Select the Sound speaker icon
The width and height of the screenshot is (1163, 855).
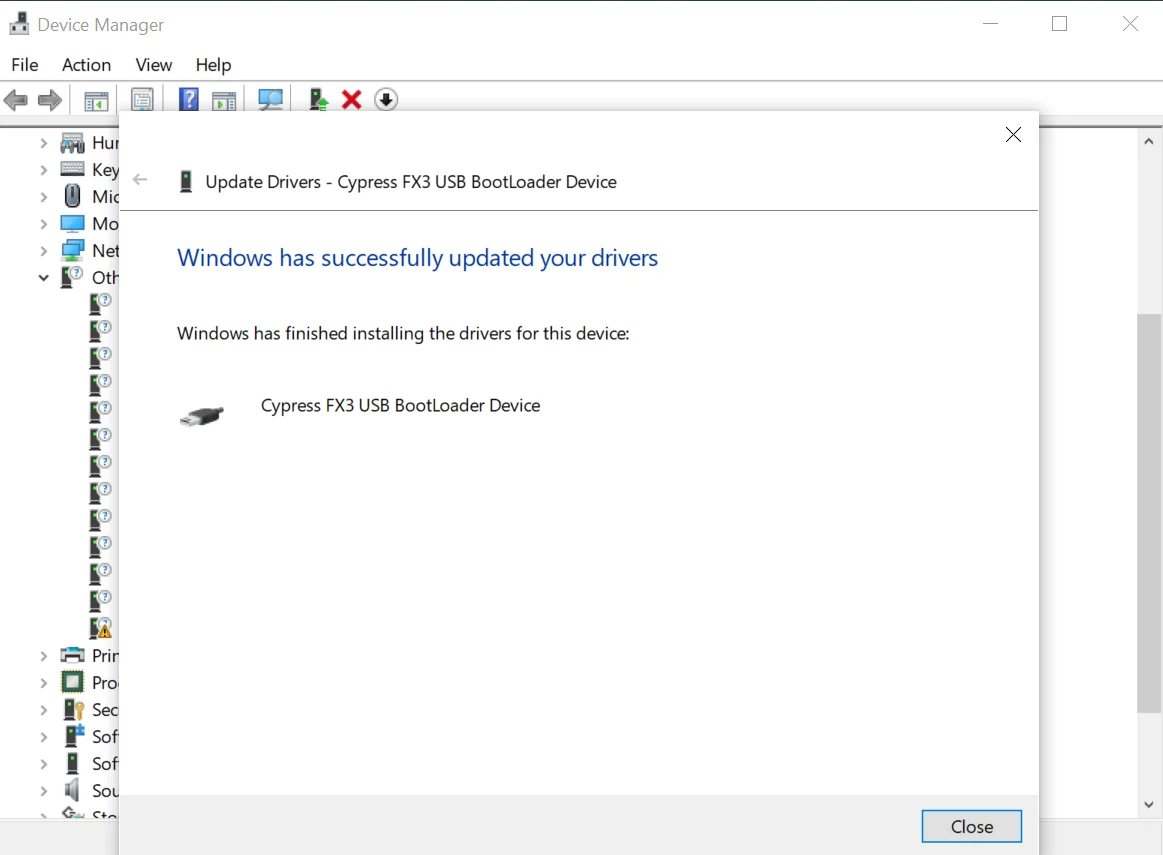click(72, 790)
